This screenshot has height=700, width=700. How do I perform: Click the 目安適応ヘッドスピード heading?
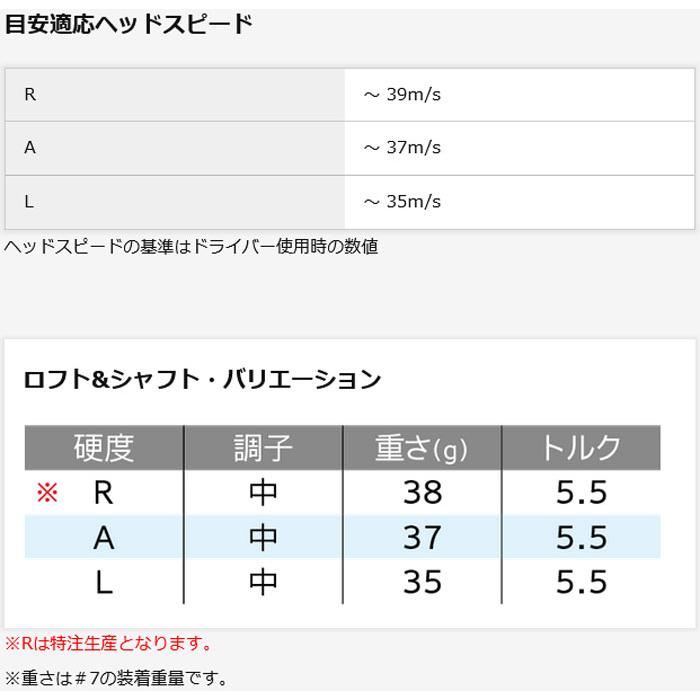point(129,24)
